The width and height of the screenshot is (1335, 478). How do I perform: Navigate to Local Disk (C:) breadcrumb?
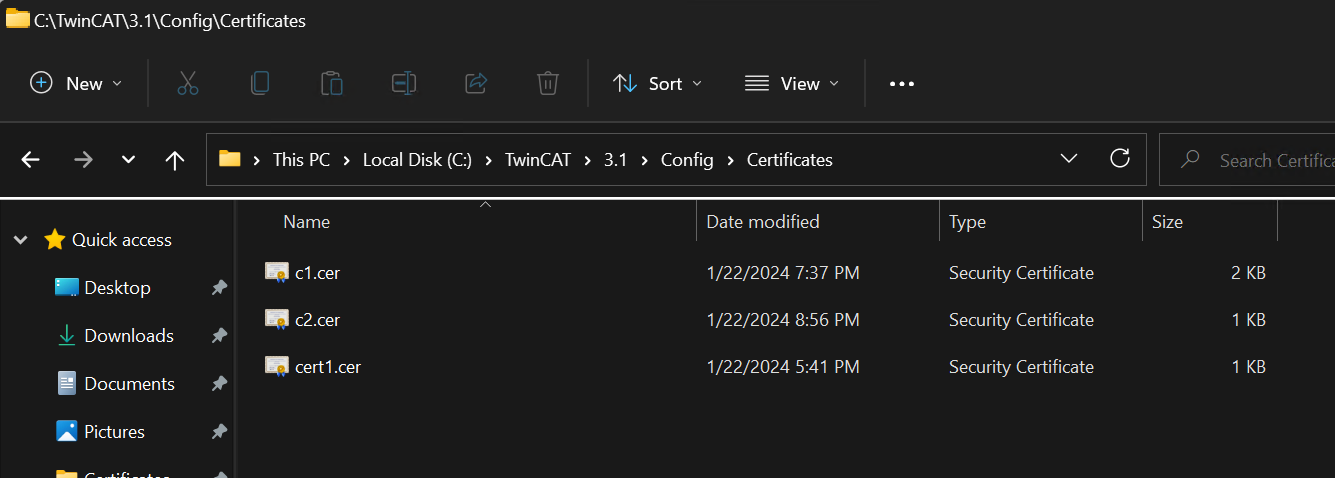417,160
